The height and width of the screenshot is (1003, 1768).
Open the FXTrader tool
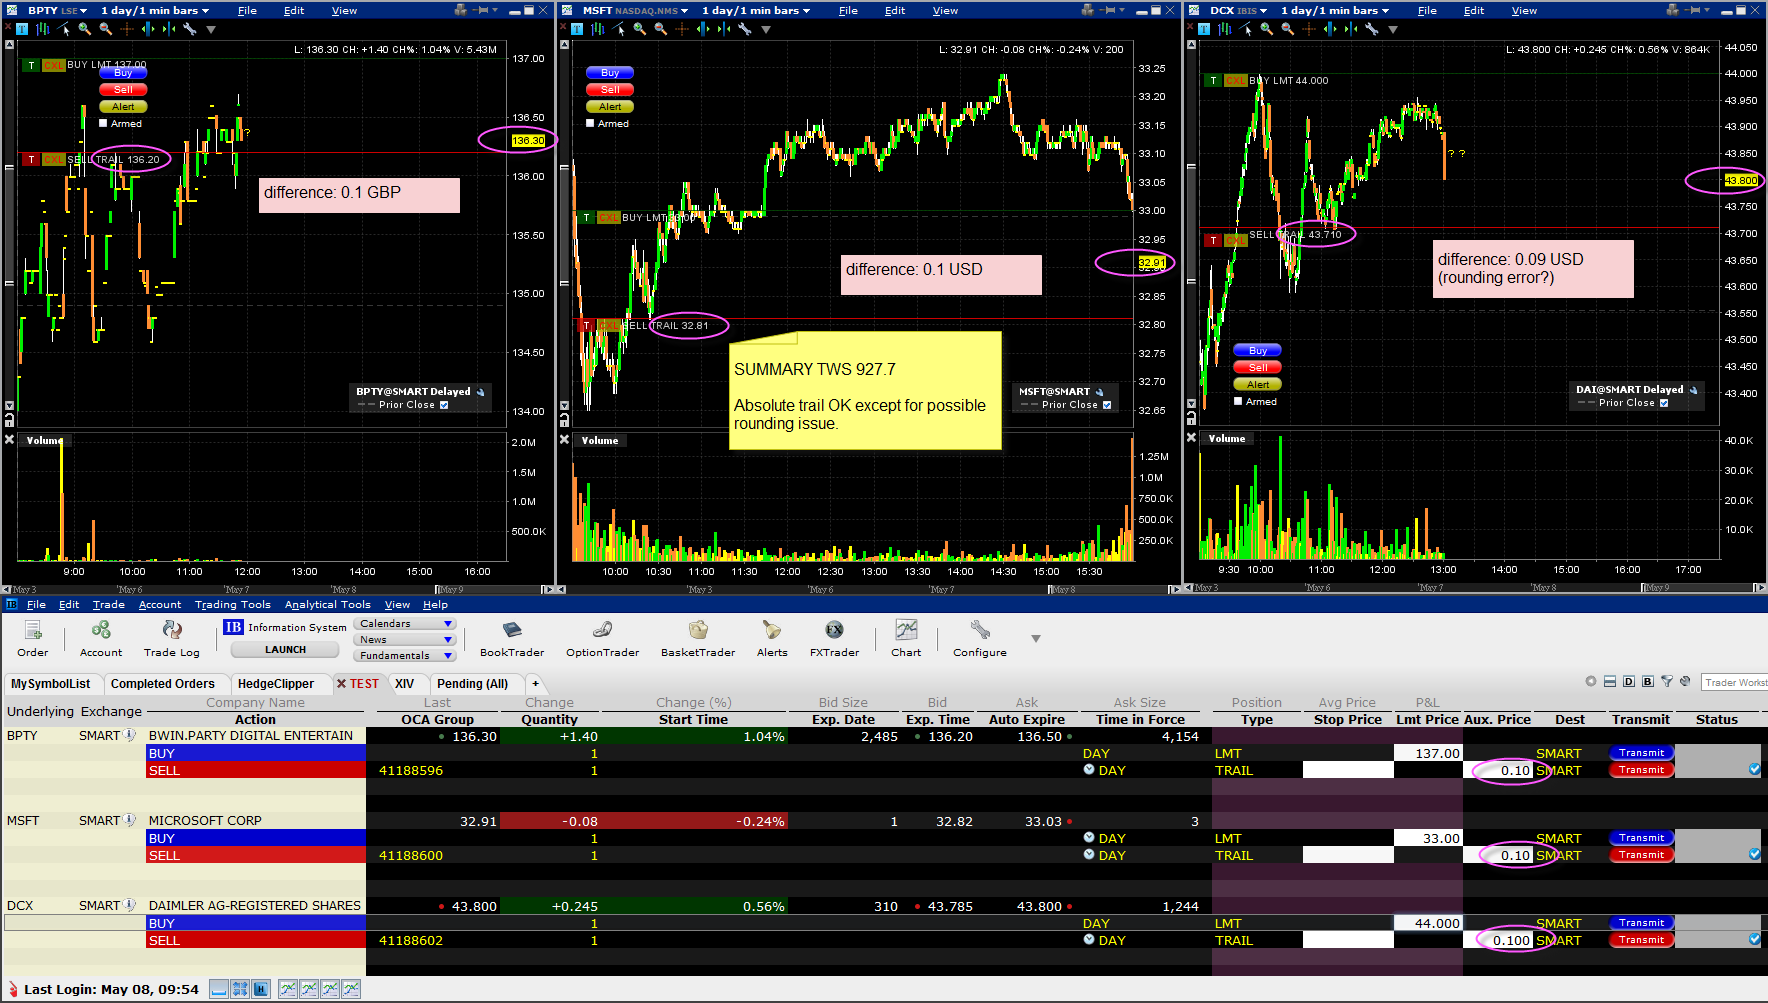[834, 638]
